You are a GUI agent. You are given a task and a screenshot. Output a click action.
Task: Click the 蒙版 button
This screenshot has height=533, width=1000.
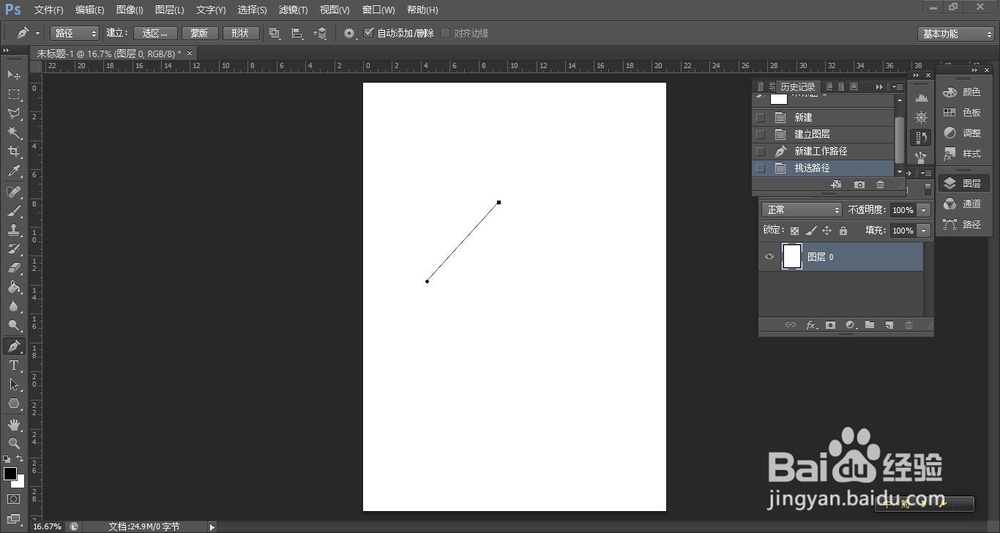click(200, 33)
